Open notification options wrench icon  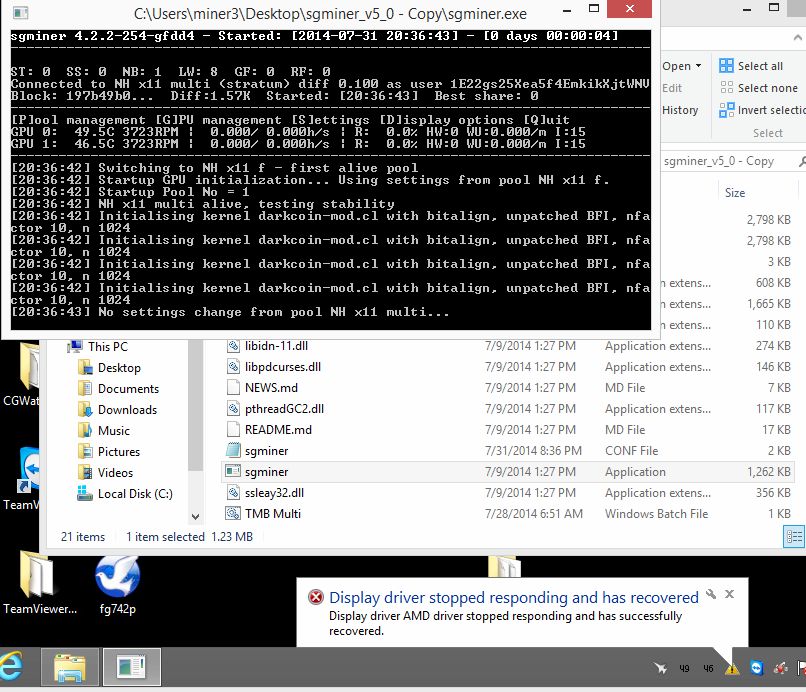coord(711,594)
